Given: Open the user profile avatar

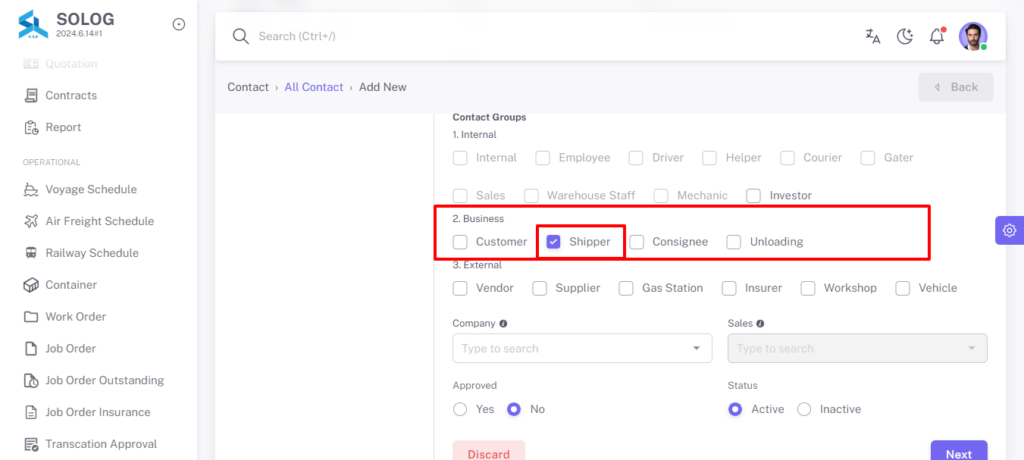Looking at the screenshot, I should pos(973,37).
